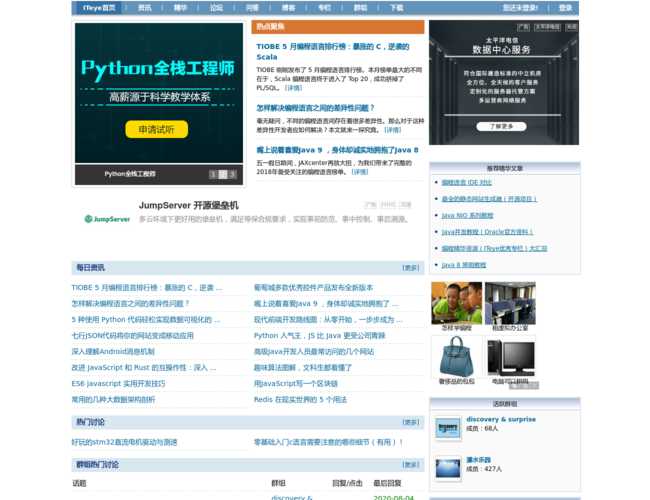The height and width of the screenshot is (500, 650).
Task: Open ES6 javascript 实用开发技巧 link
Action: pos(118,383)
